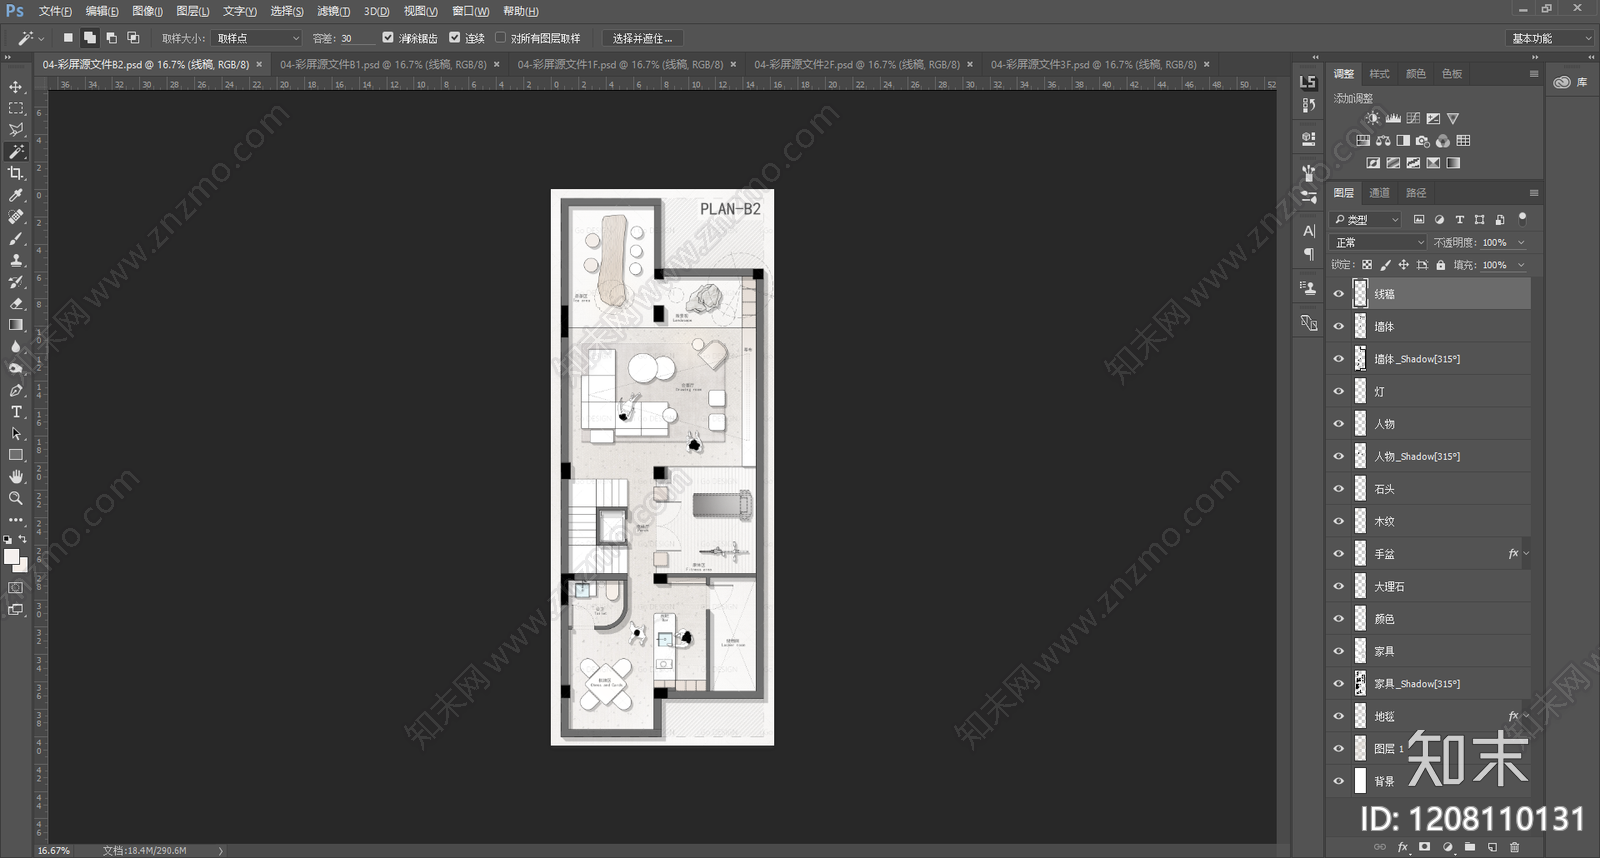This screenshot has width=1600, height=858.
Task: Add a layer style via fx icon
Action: tap(1403, 847)
